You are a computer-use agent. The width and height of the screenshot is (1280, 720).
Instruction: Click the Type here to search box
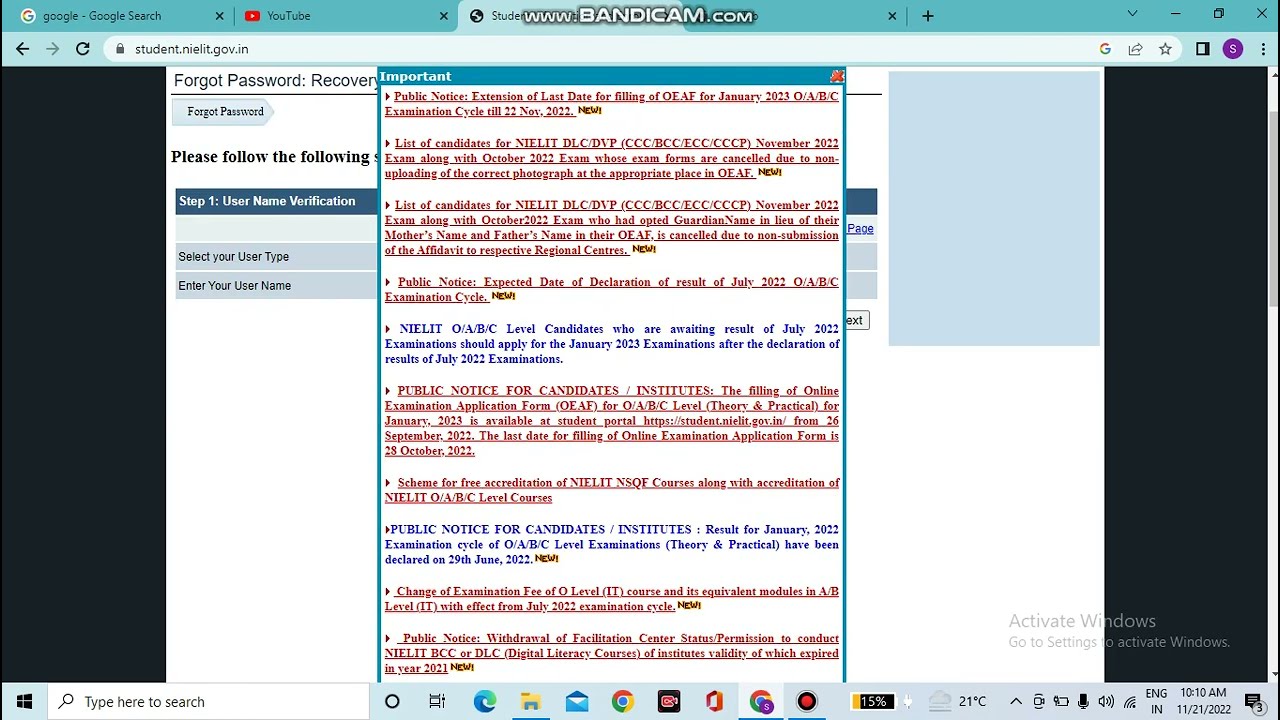[x=209, y=702]
